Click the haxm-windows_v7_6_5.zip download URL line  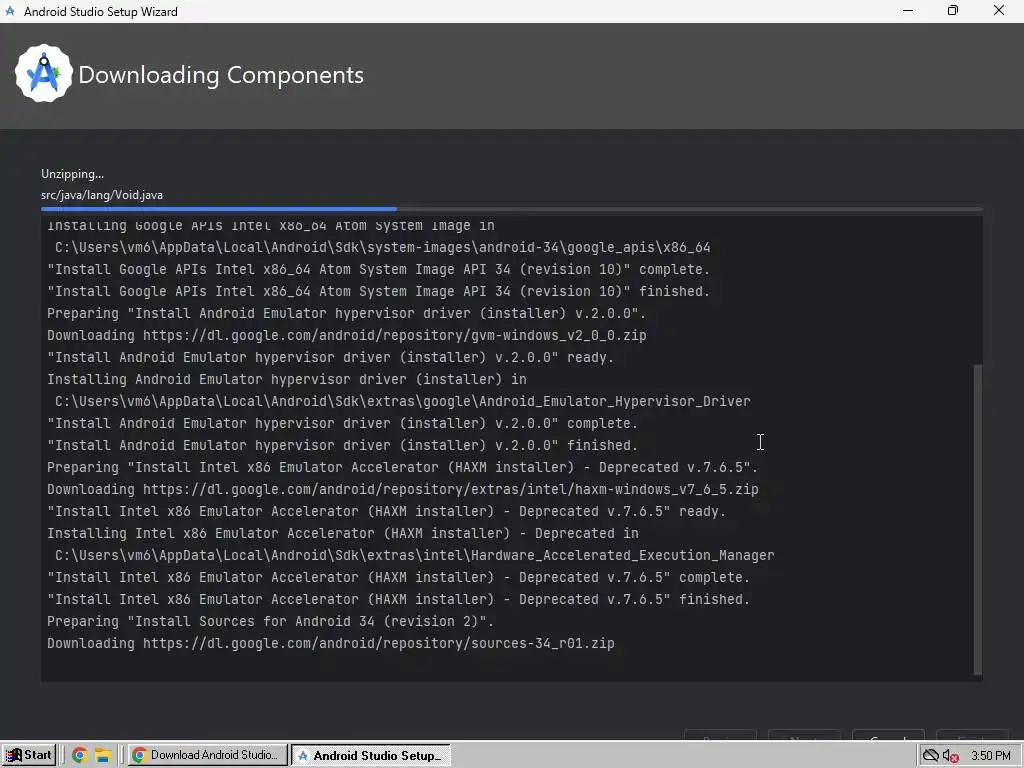coord(403,490)
